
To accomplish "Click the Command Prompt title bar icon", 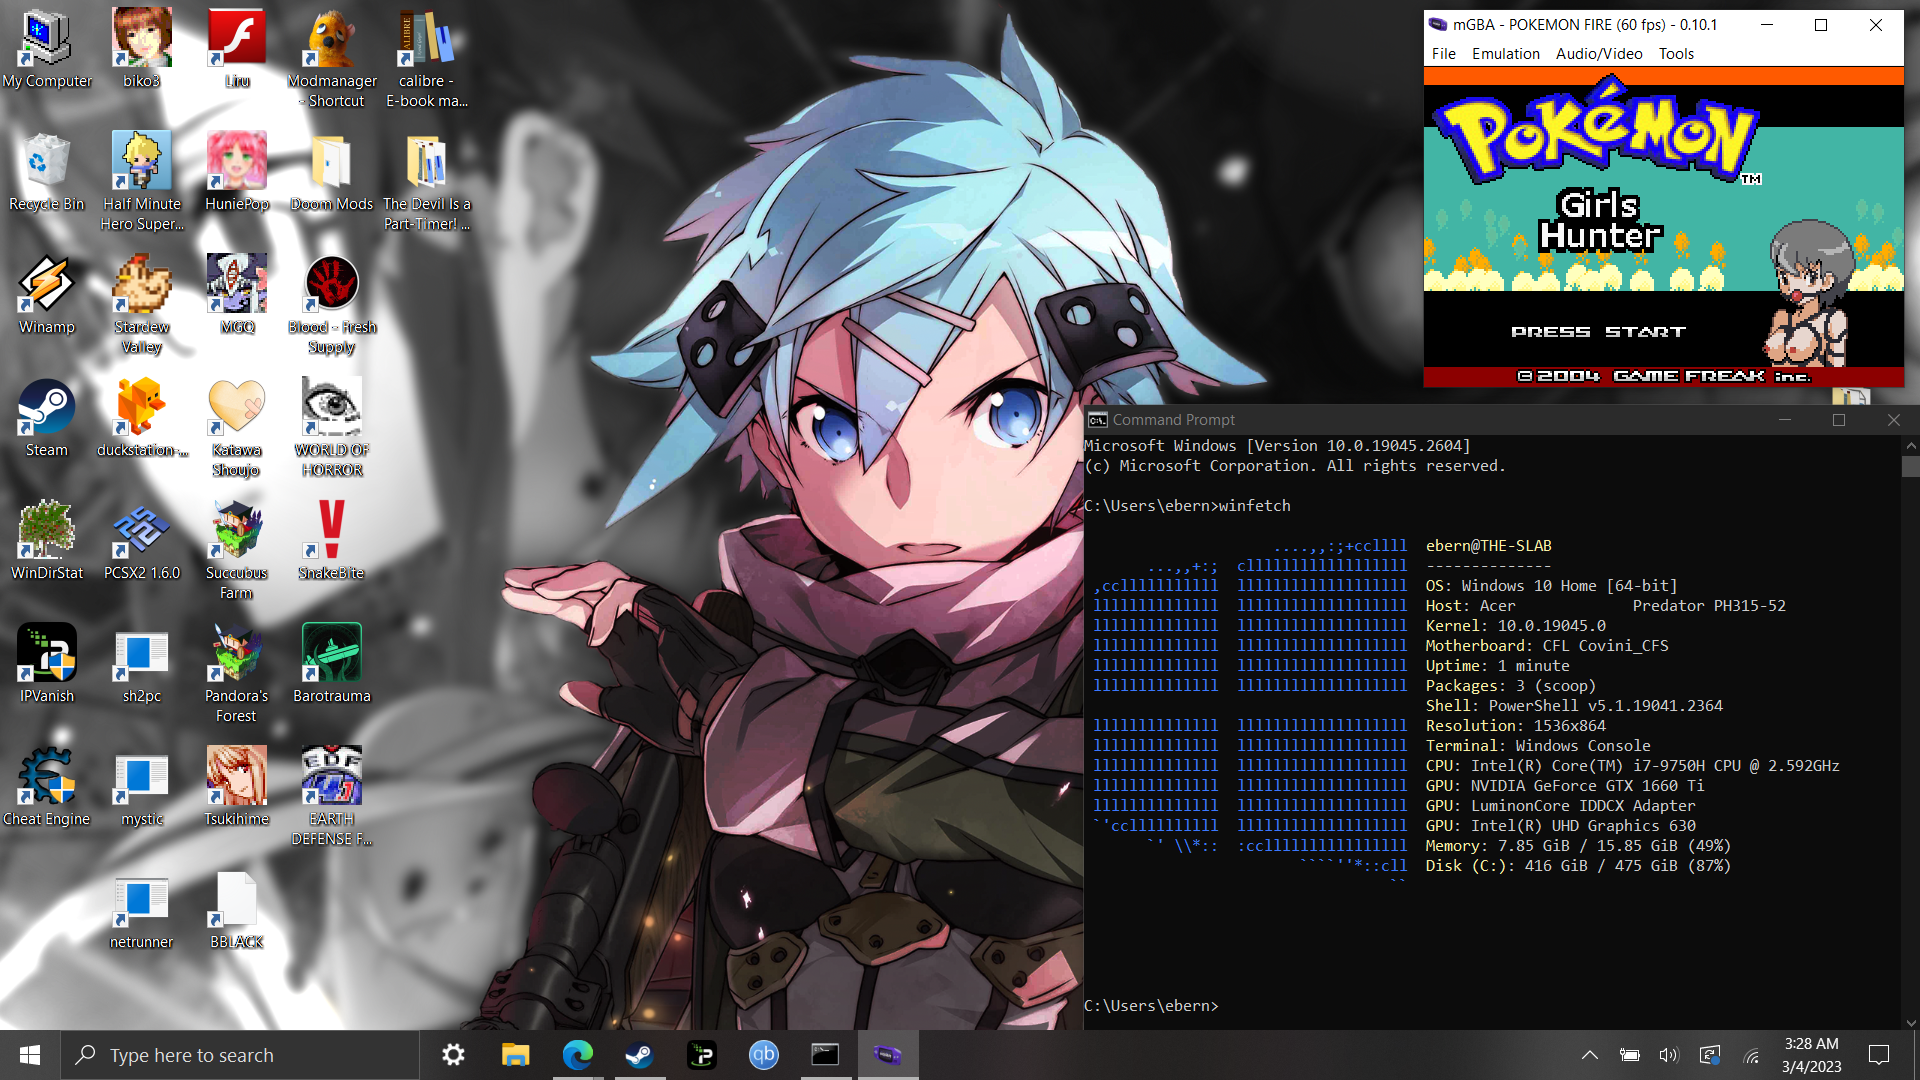I will pos(1097,420).
